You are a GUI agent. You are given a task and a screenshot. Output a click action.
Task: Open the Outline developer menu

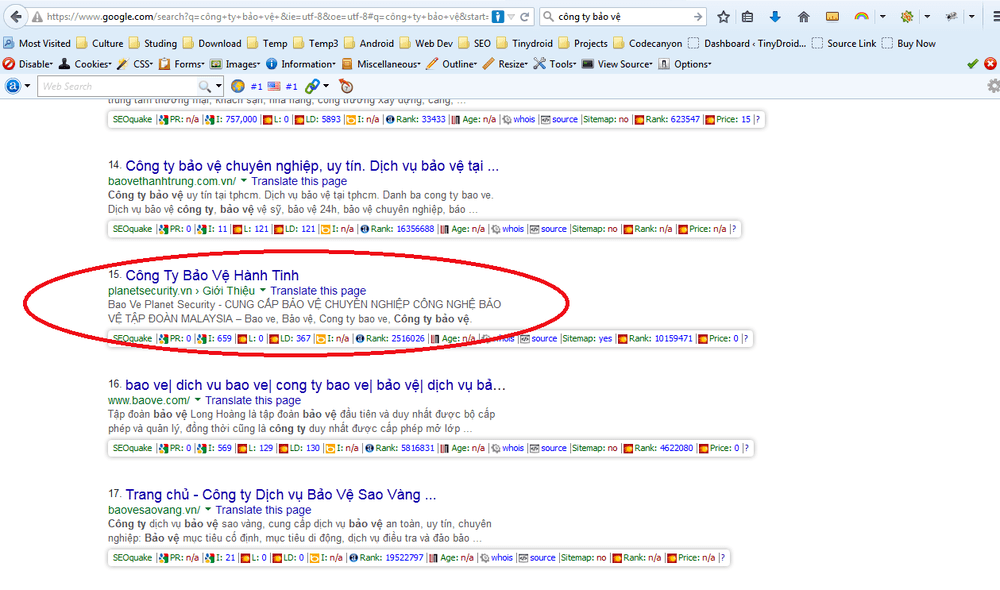point(452,64)
